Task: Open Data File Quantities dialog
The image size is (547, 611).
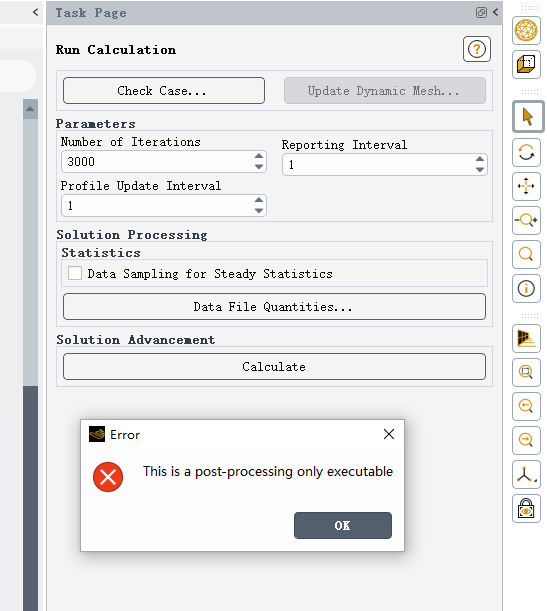Action: [x=274, y=307]
